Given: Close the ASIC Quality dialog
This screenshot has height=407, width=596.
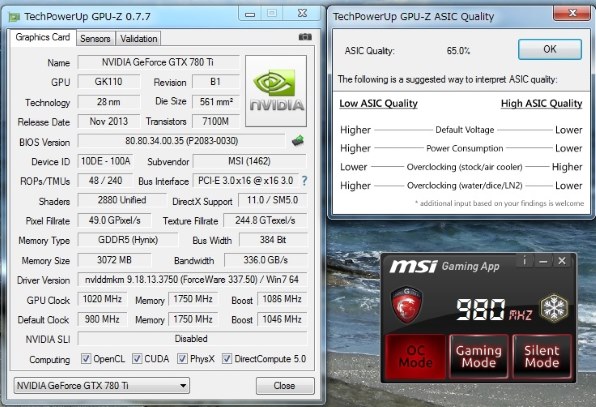Looking at the screenshot, I should pos(572,14).
